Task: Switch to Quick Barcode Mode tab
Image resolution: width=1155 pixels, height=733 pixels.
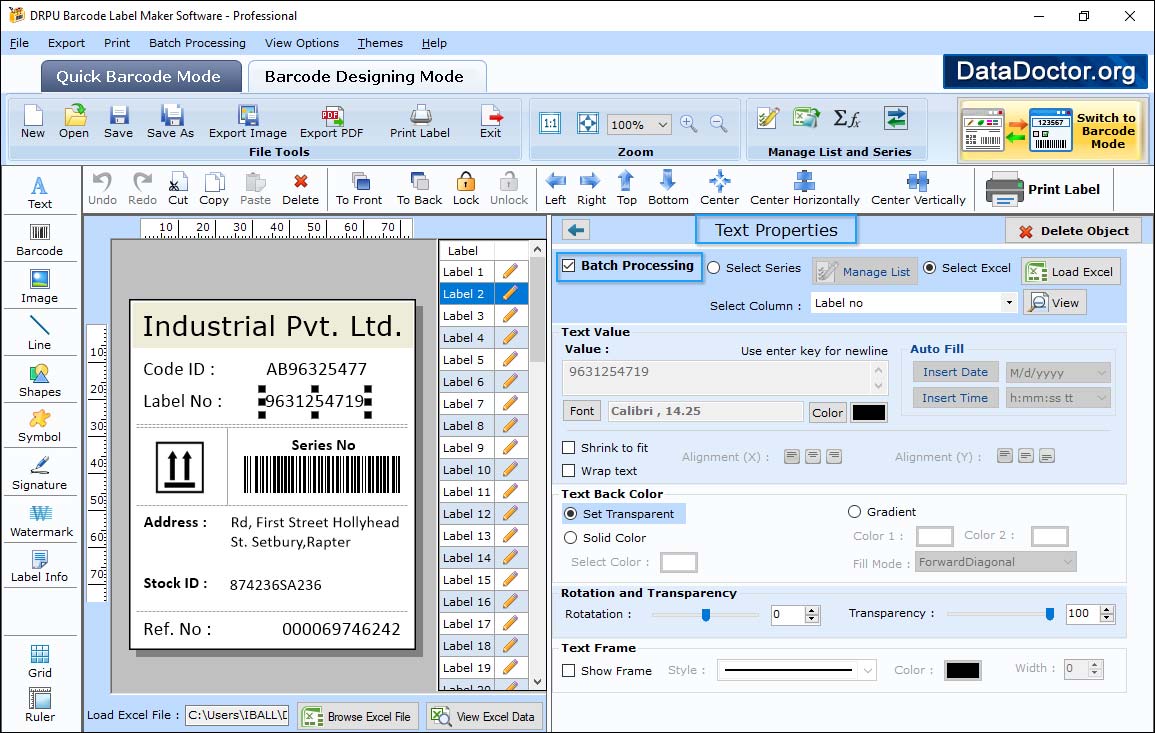Action: pos(141,77)
